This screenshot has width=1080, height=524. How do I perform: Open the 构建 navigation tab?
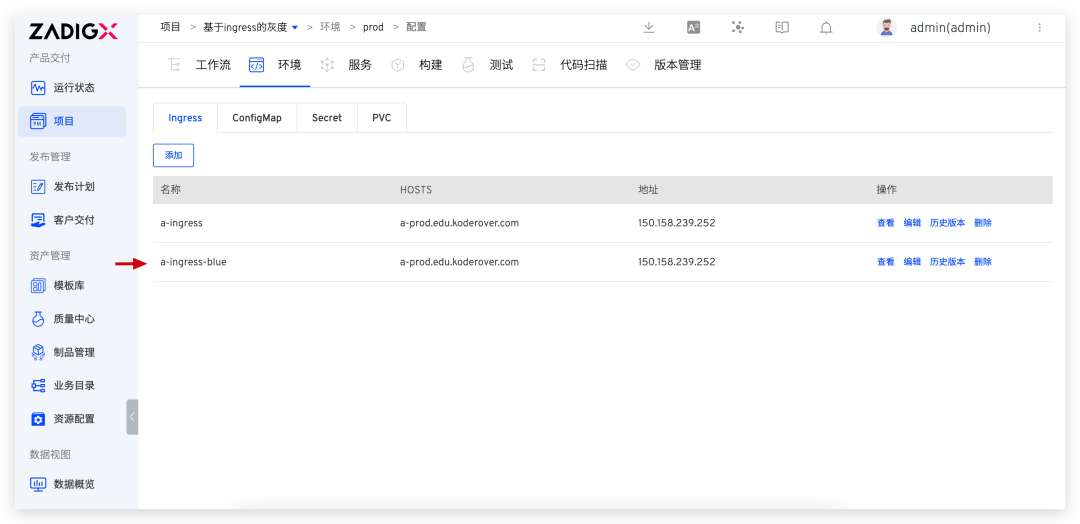pos(430,65)
